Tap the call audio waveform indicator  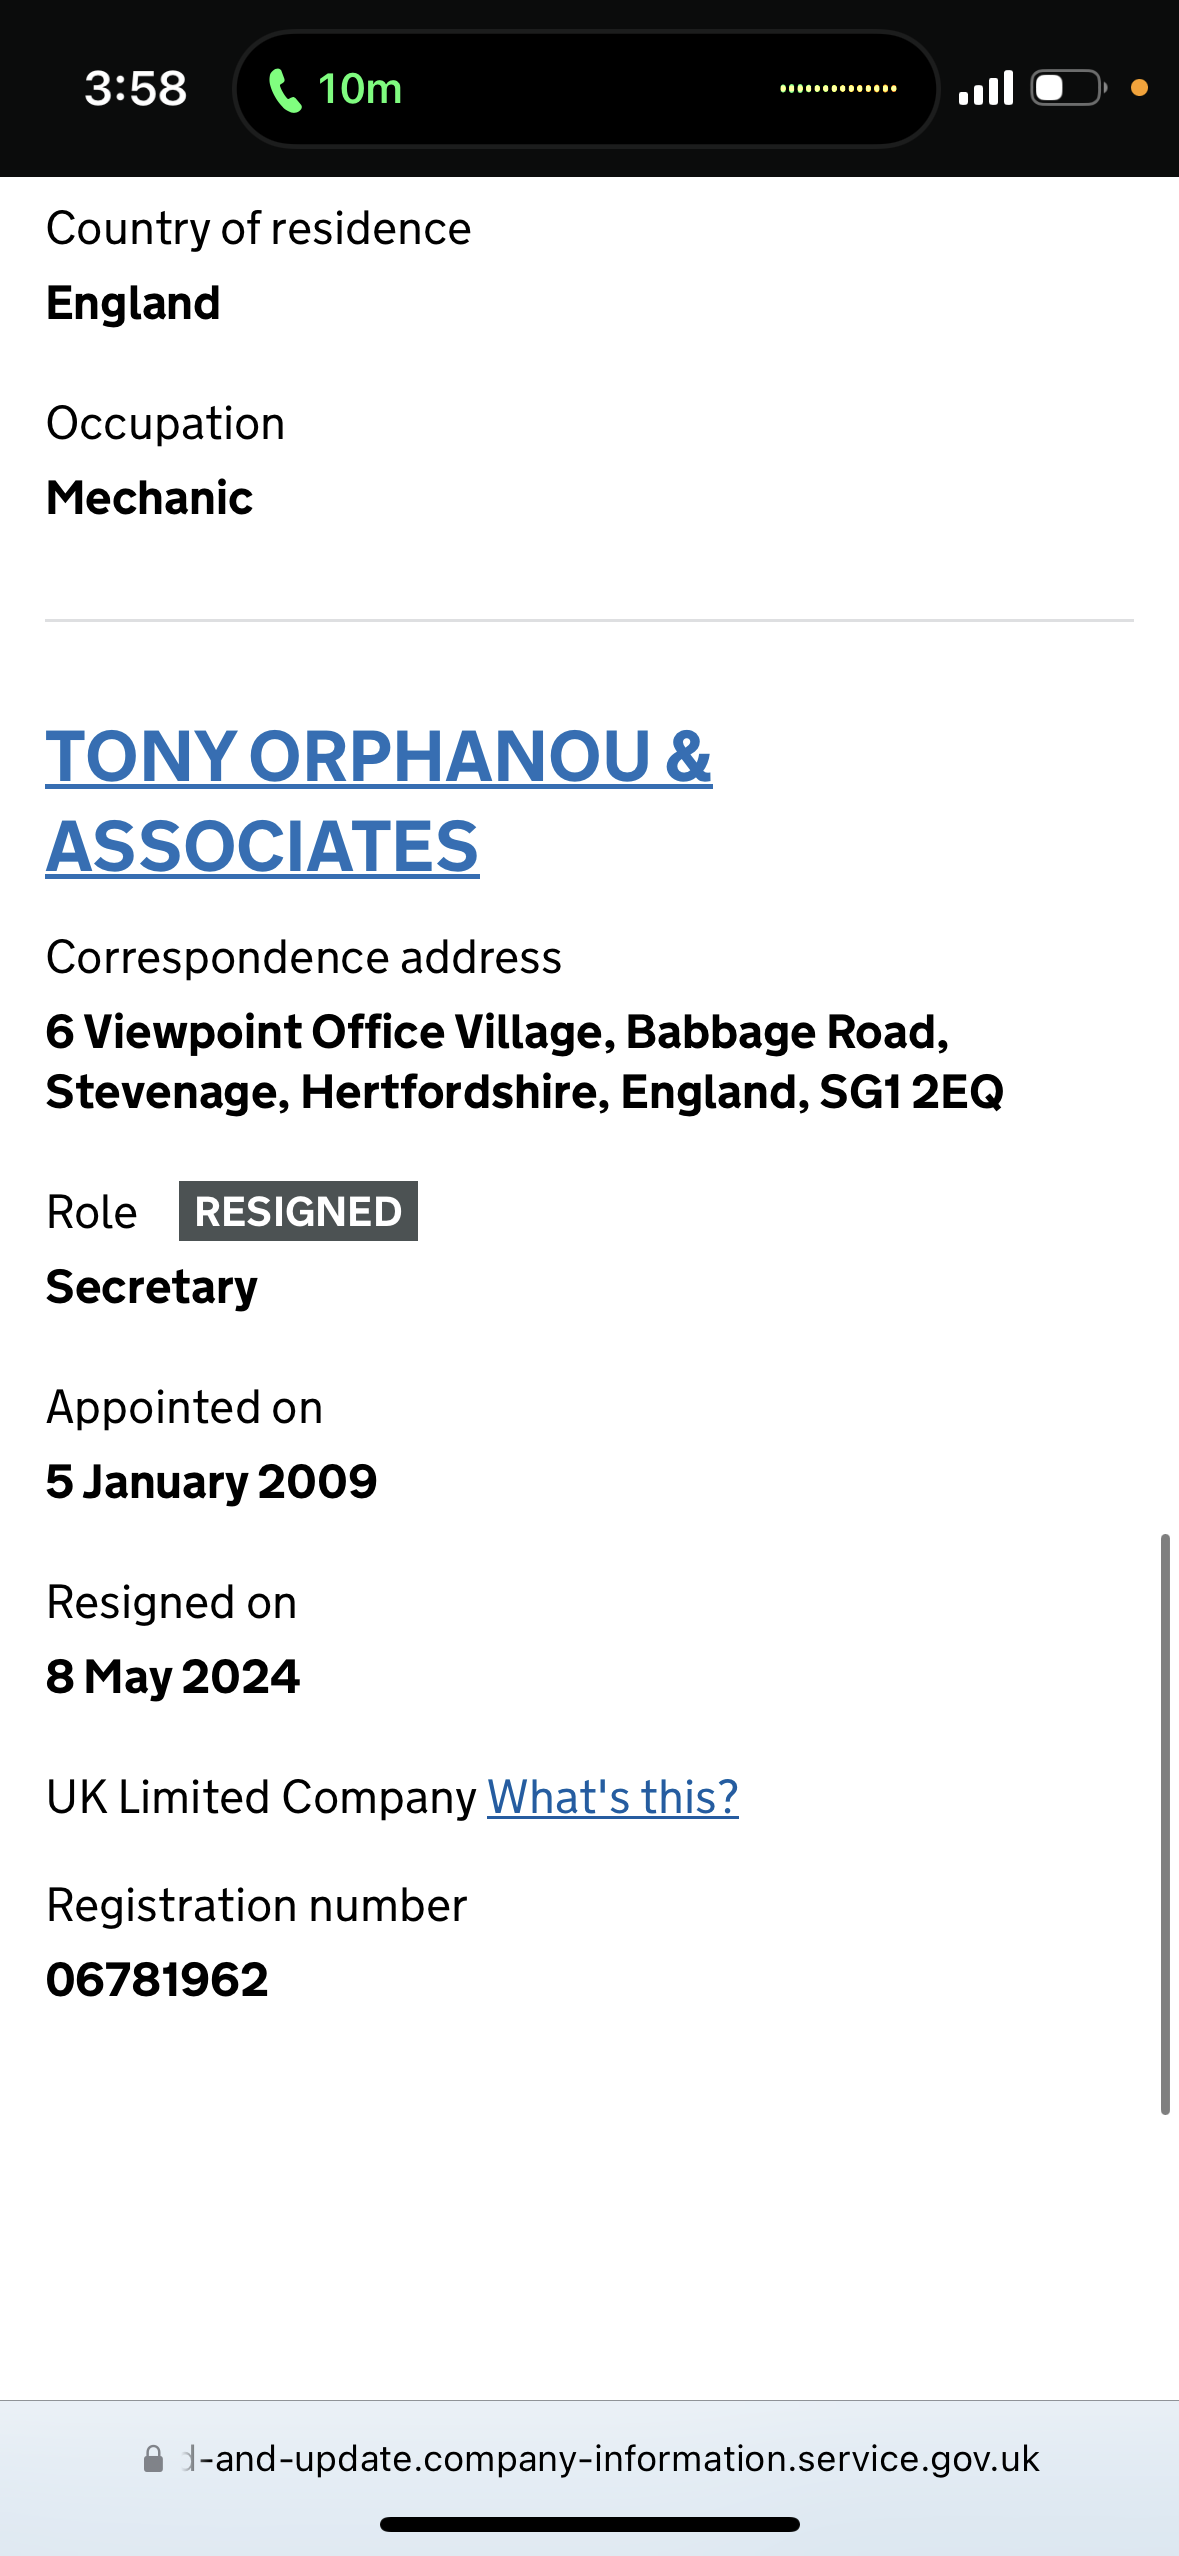tap(838, 89)
